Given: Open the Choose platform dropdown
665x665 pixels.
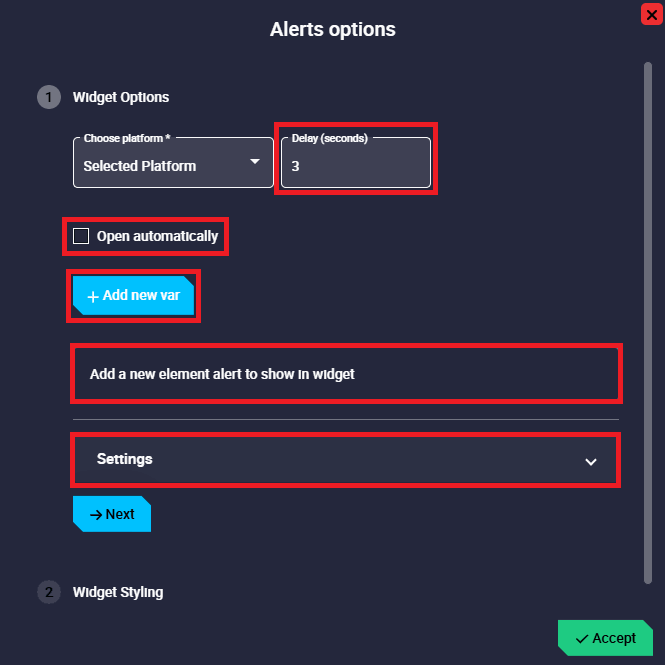Looking at the screenshot, I should pos(172,163).
